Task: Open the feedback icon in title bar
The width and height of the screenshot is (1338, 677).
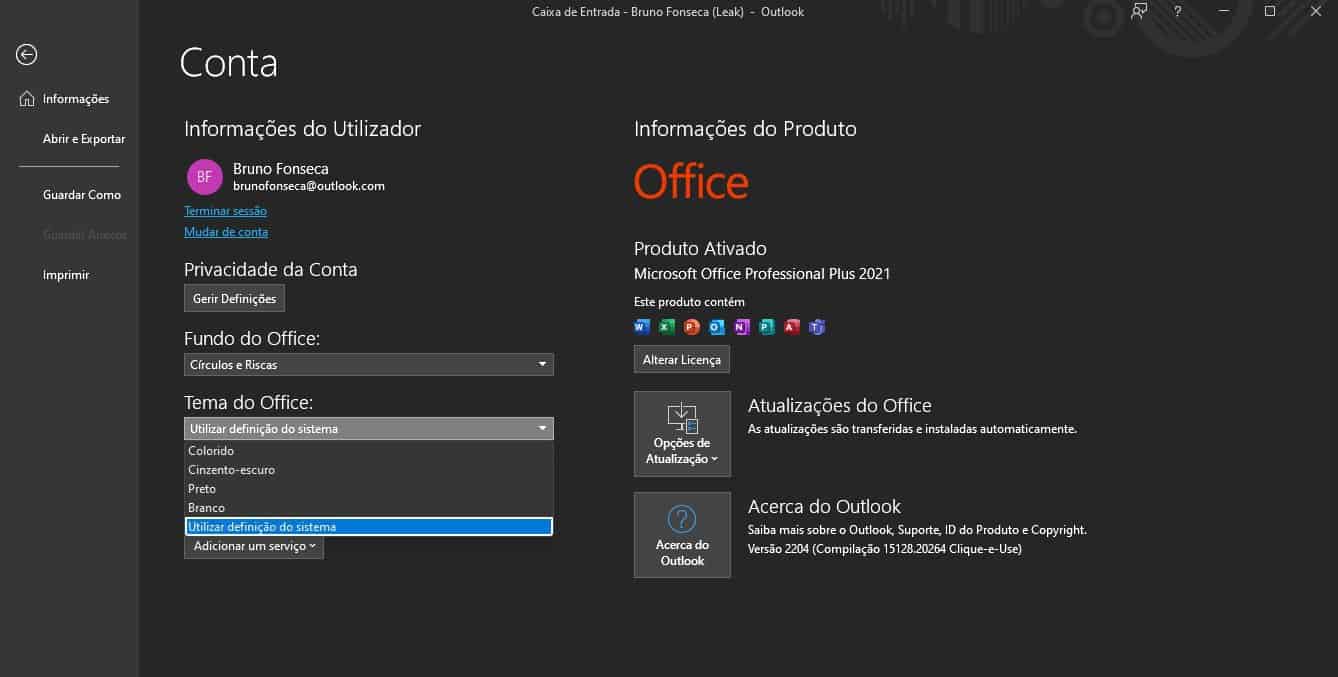Action: [1139, 11]
